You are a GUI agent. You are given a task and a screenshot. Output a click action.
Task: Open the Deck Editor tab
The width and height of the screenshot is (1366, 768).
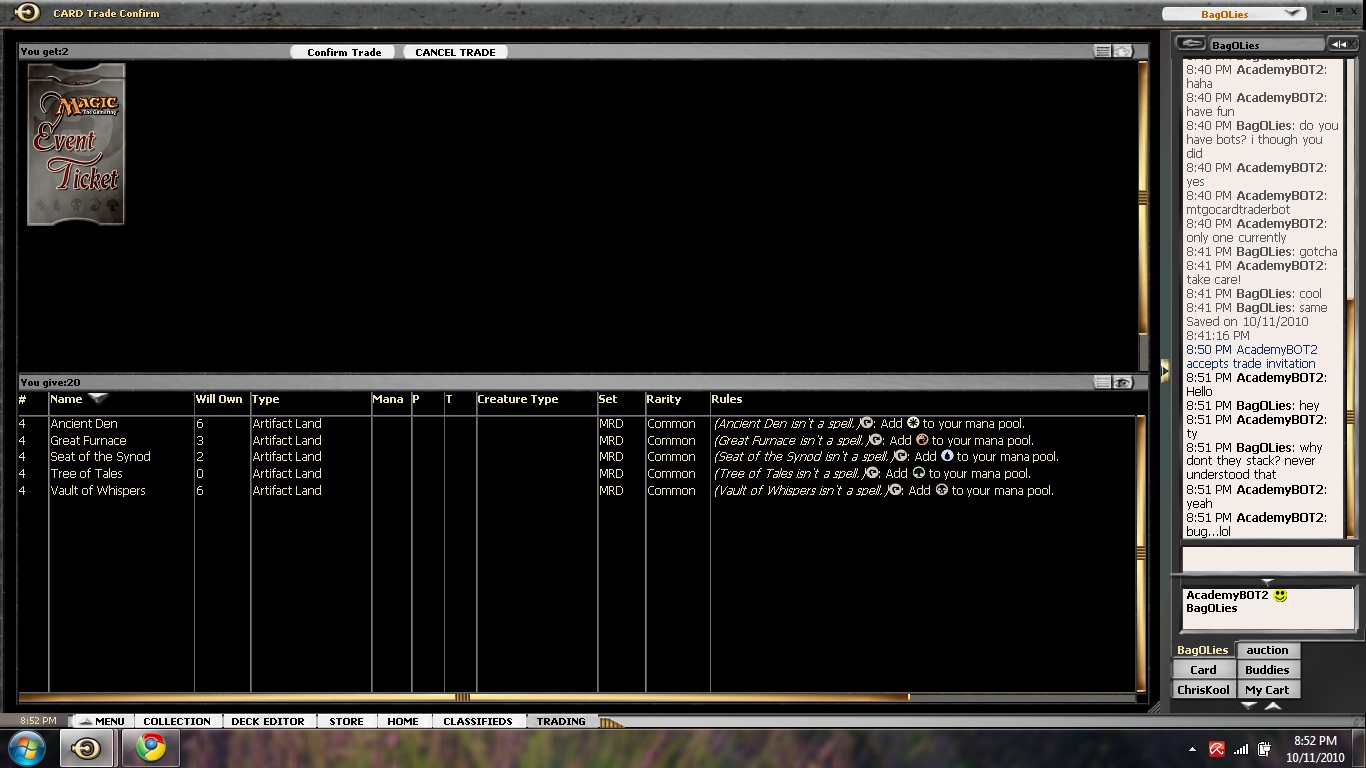click(x=267, y=721)
